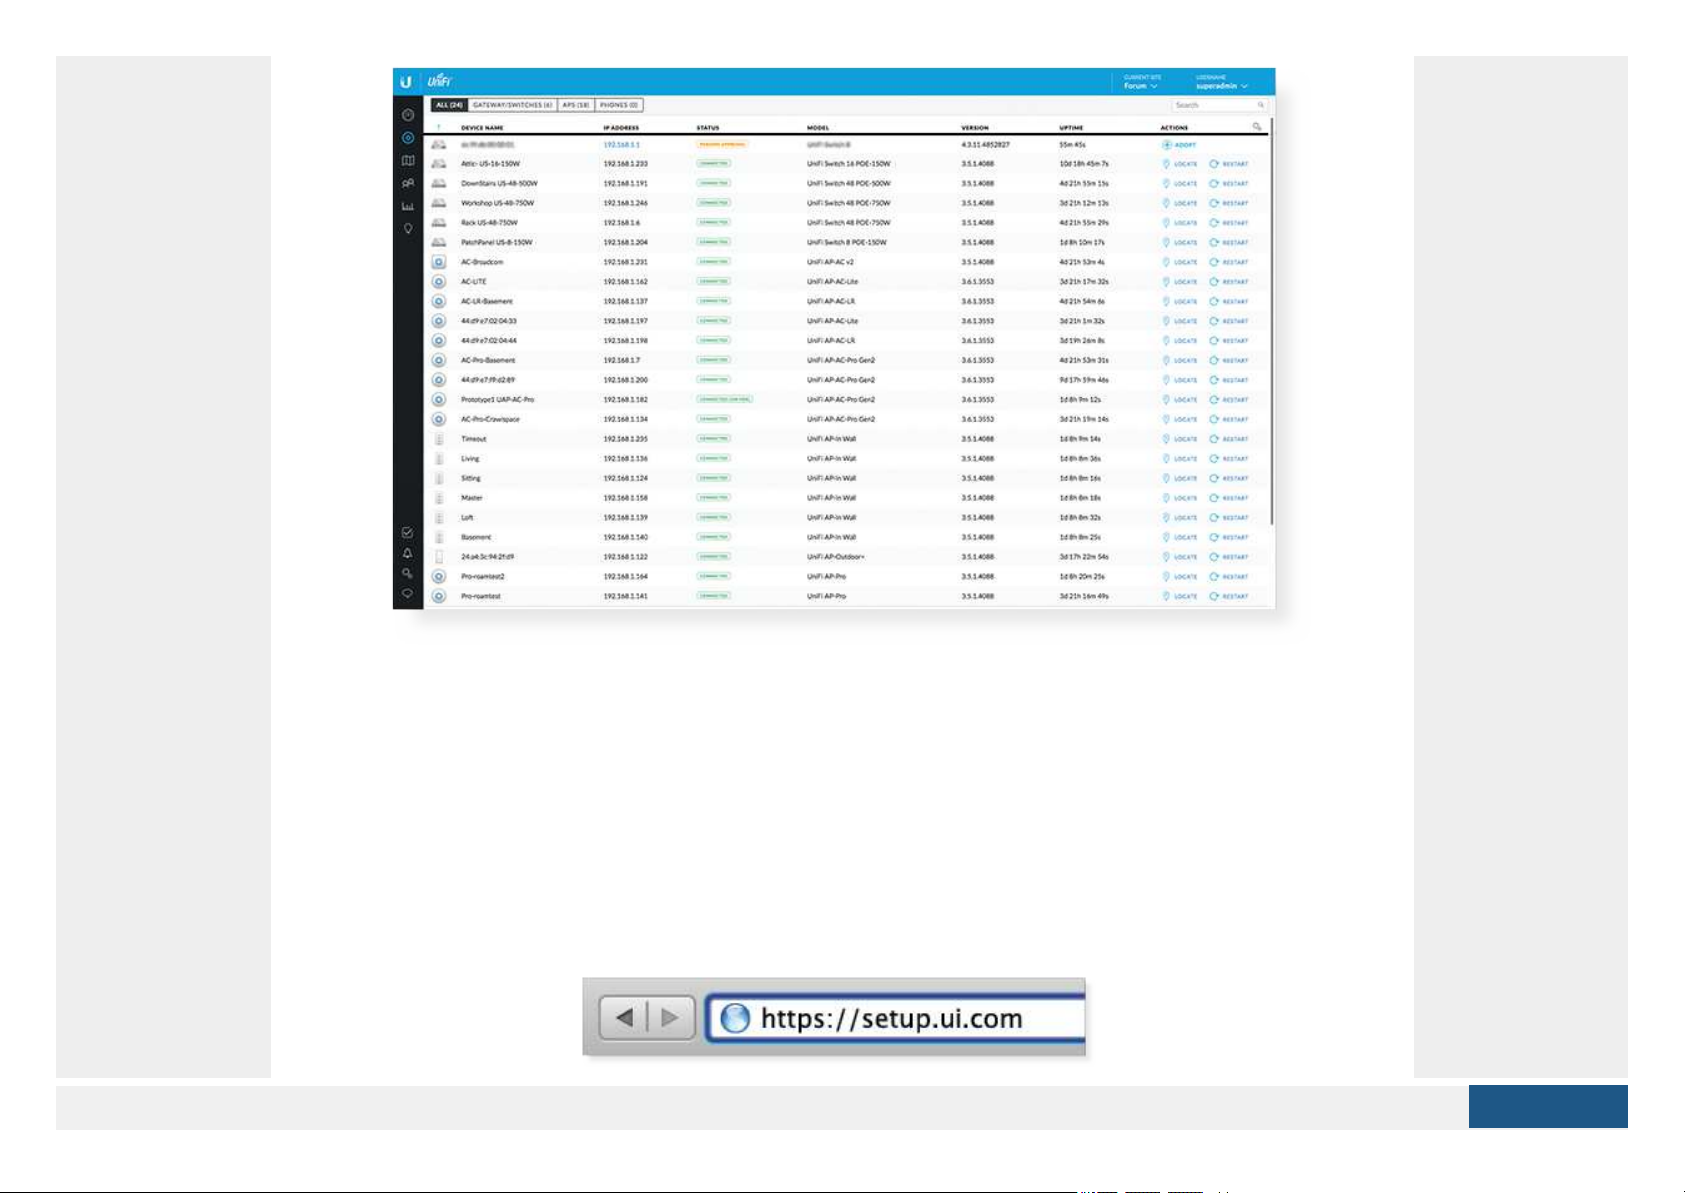Select the Living device name
1685x1193 pixels.
coord(470,459)
